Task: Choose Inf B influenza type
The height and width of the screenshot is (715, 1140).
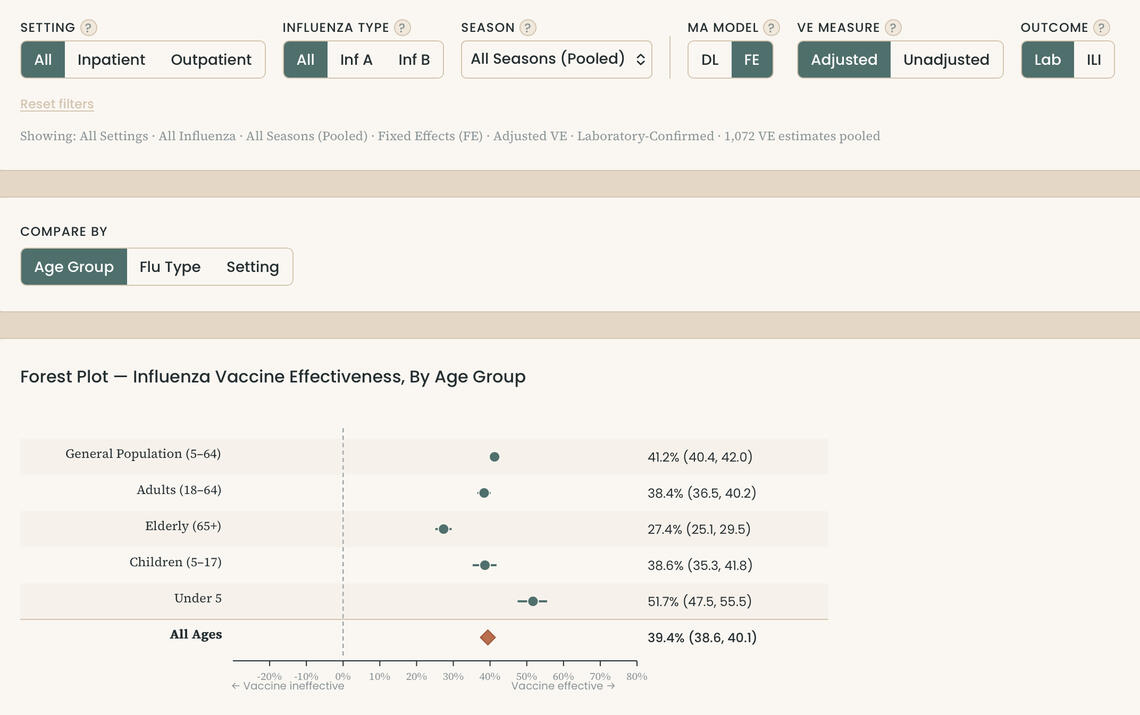Action: 414,60
